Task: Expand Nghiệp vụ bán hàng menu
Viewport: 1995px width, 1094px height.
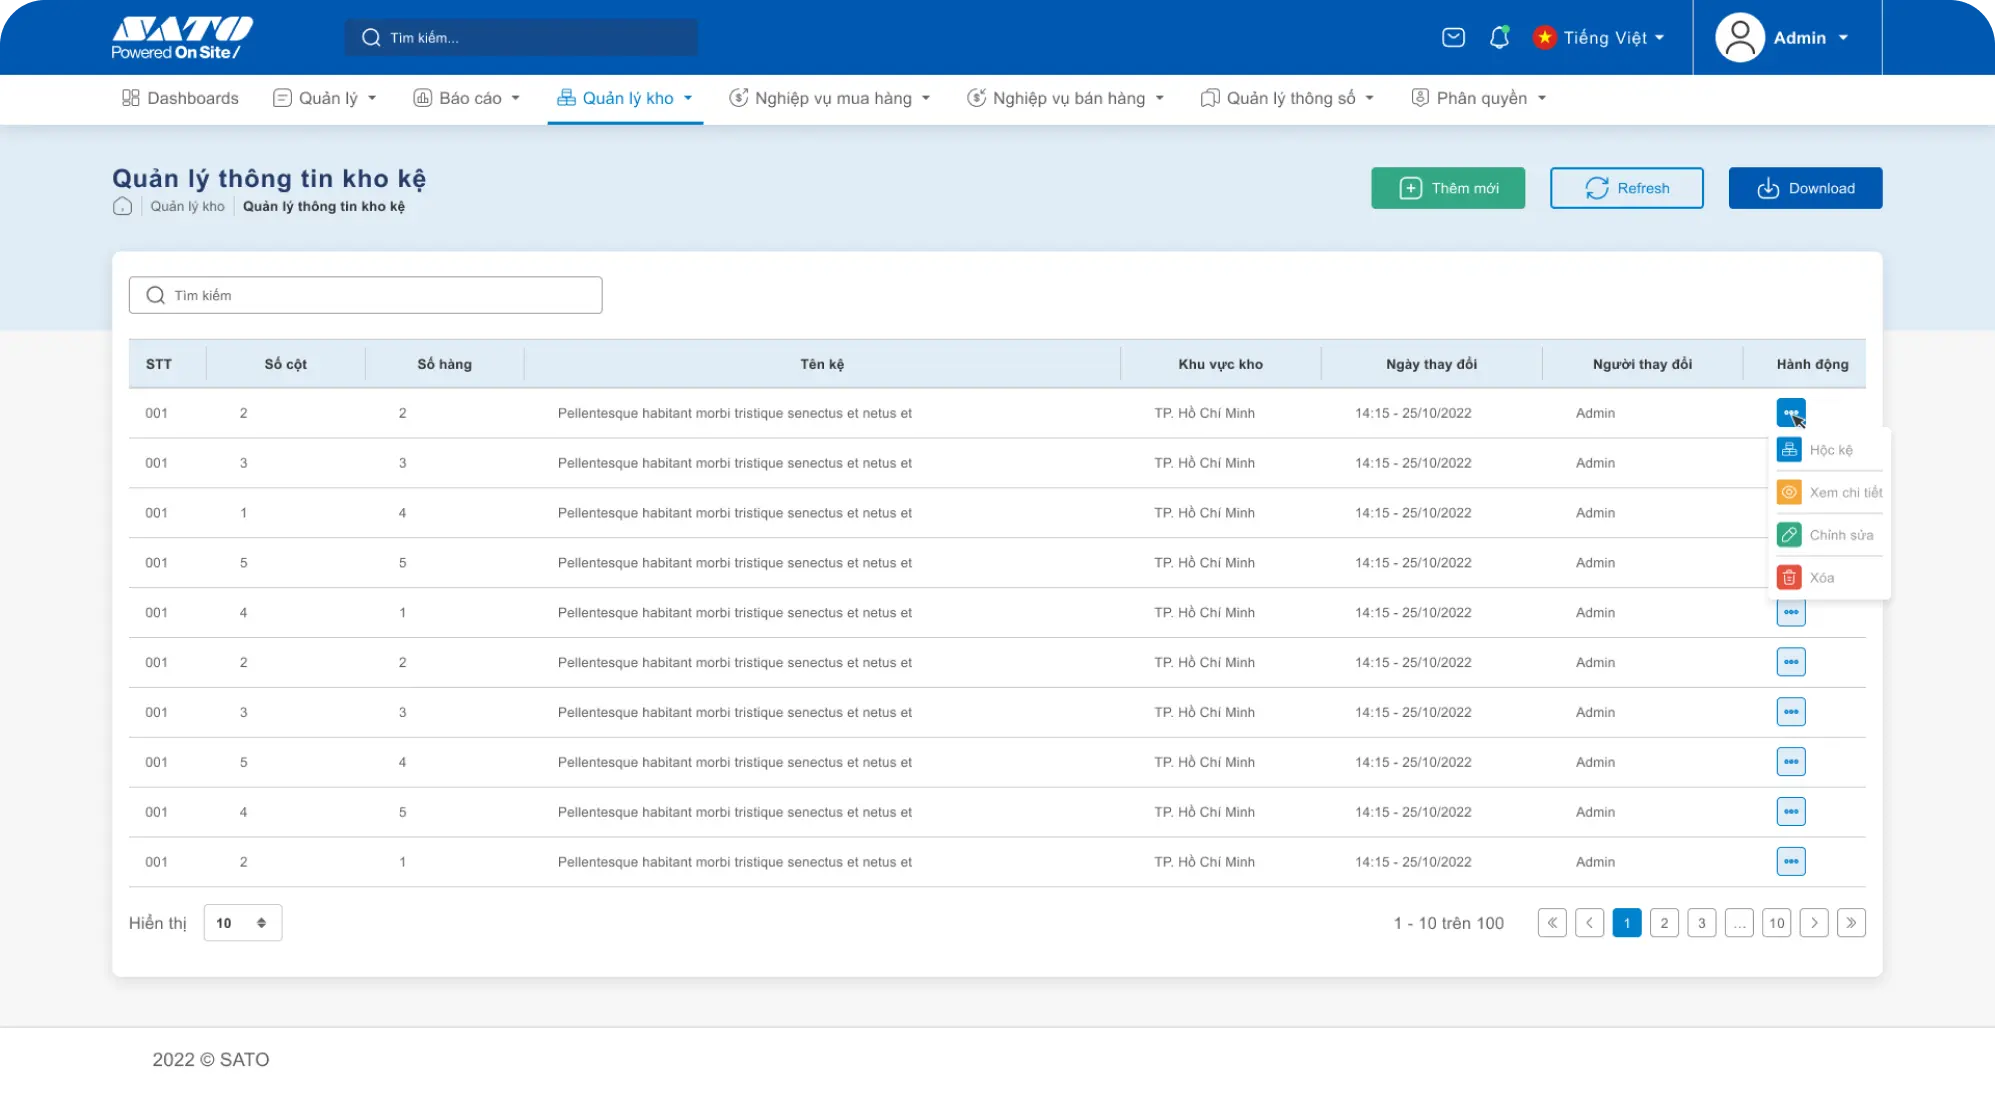Action: [x=1159, y=98]
